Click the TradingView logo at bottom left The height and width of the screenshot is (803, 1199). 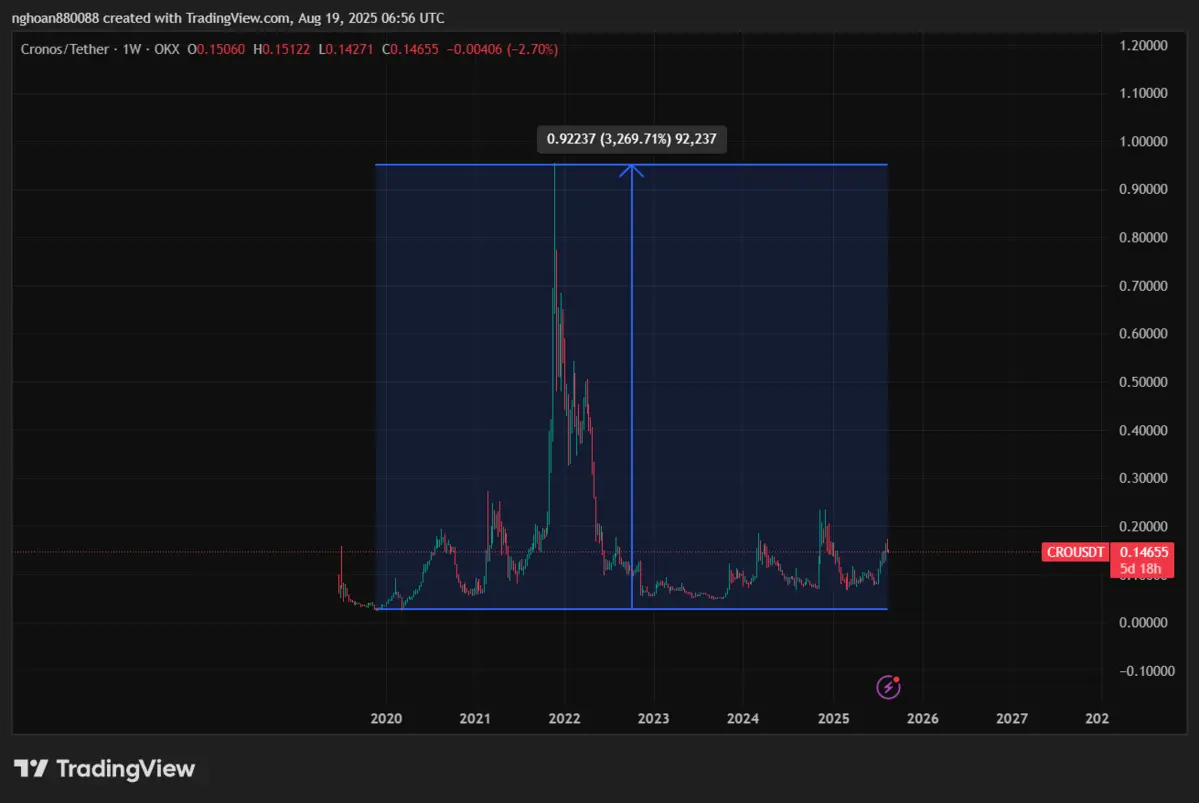coord(104,768)
